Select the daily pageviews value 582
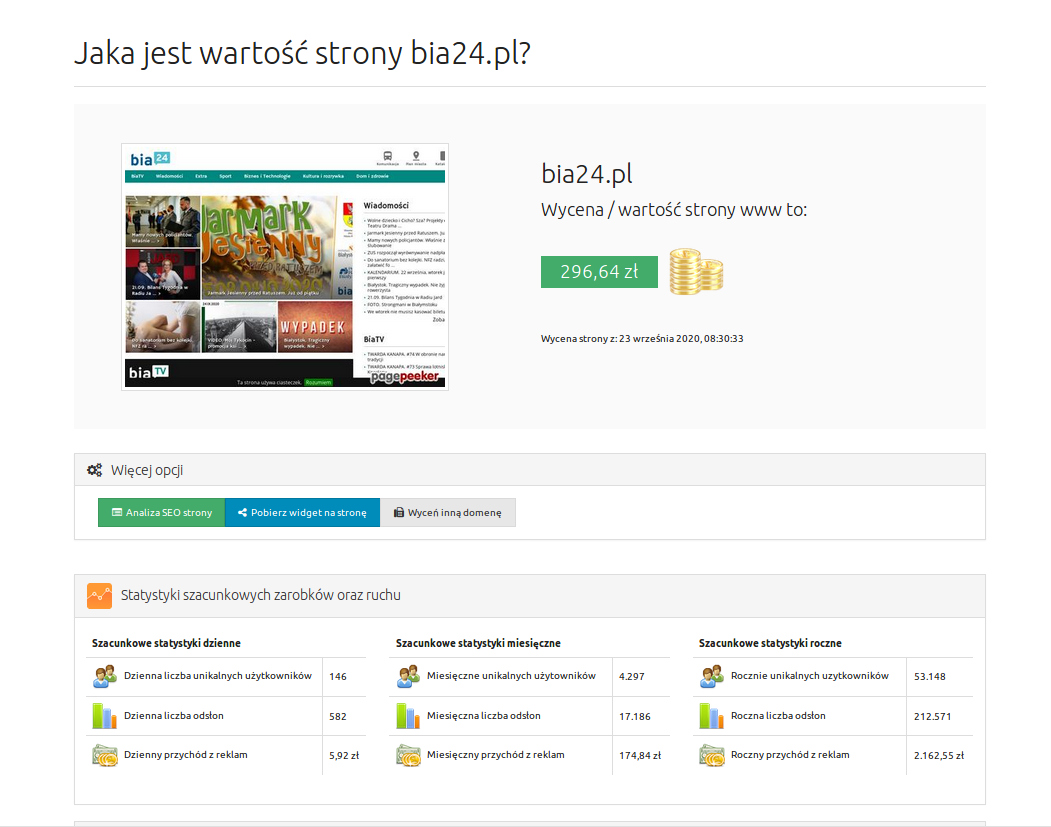Viewport: 1051px width, 827px height. click(x=338, y=716)
